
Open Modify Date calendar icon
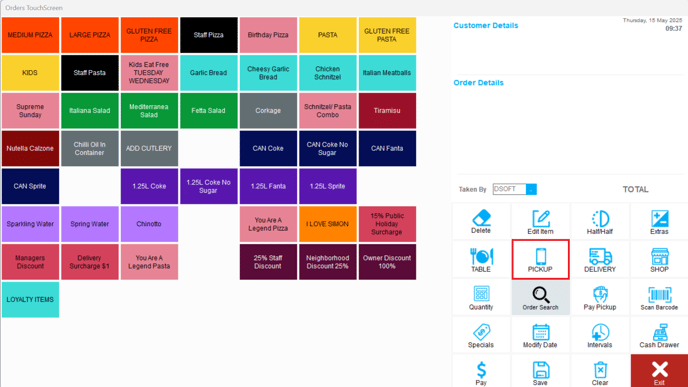pos(541,332)
